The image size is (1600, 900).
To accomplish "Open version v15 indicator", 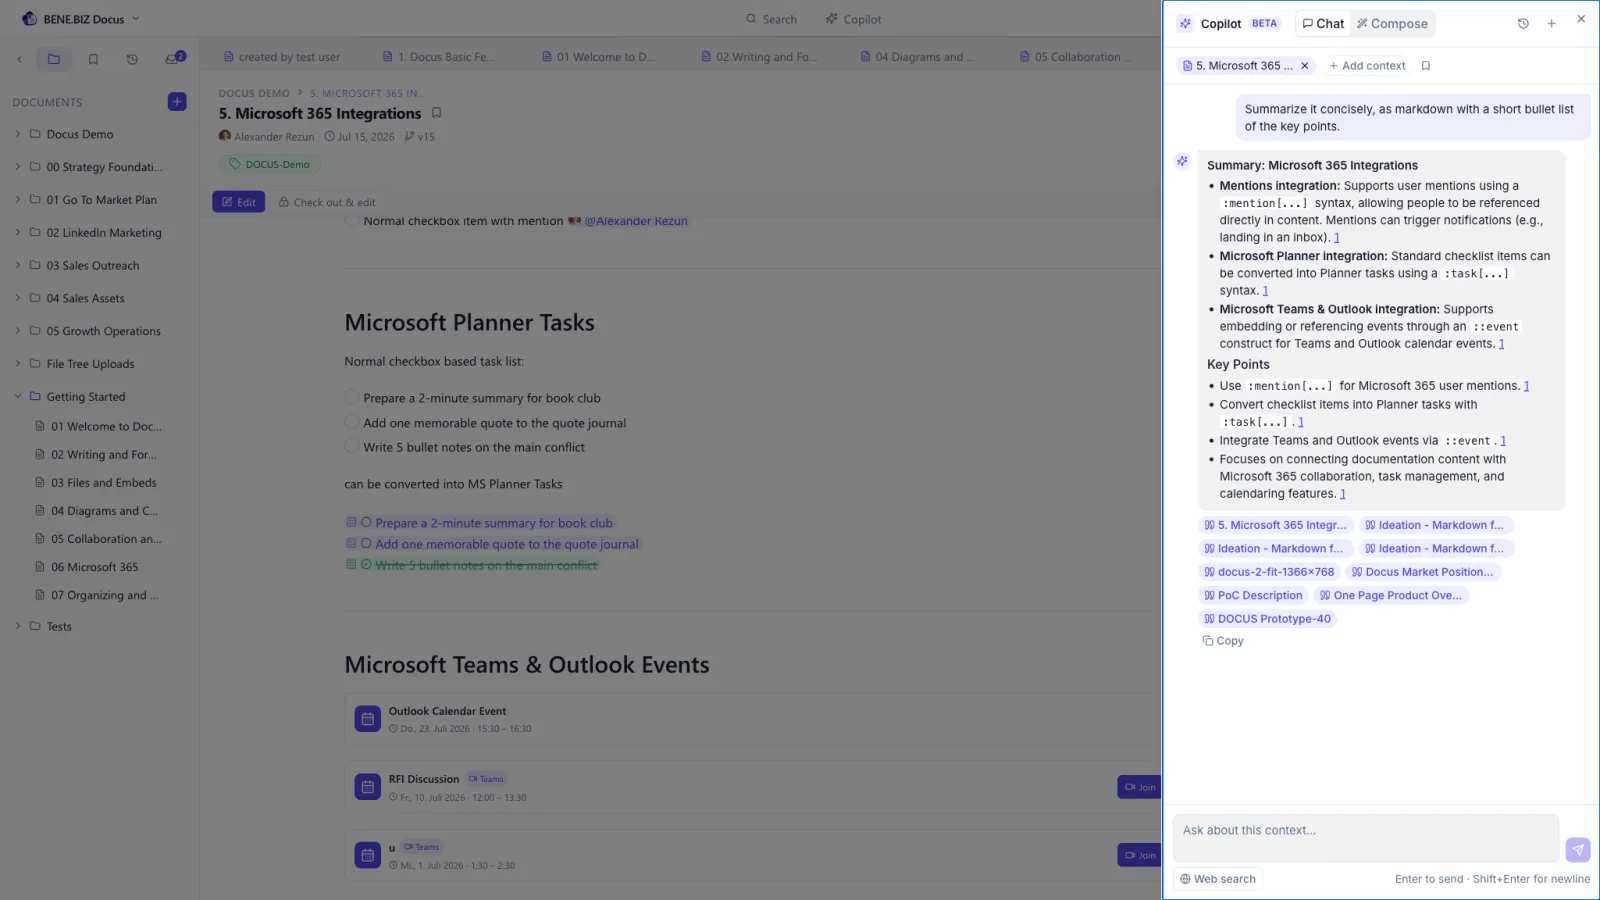I will (x=420, y=137).
